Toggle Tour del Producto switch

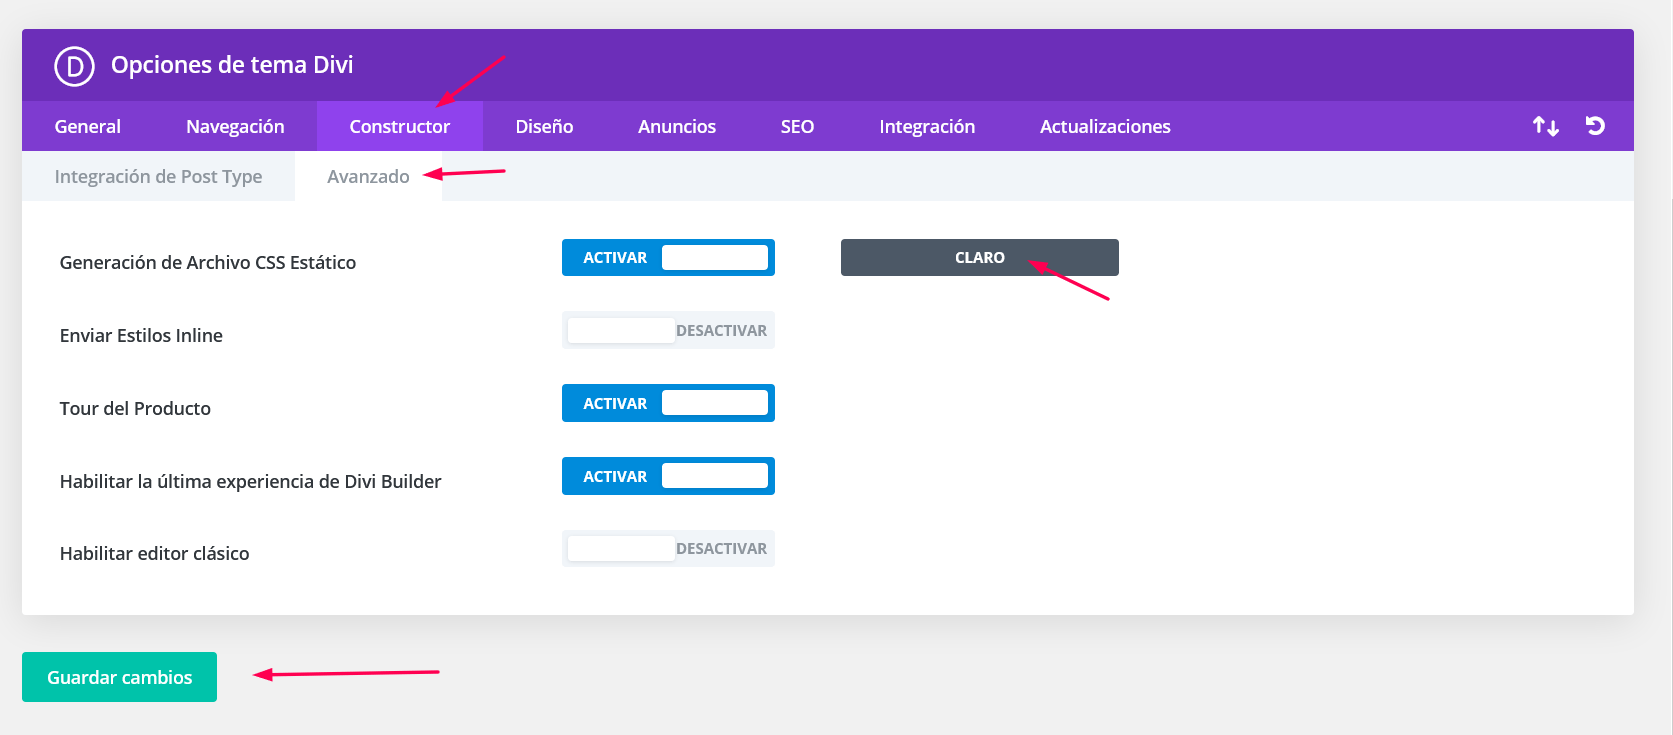coord(668,403)
